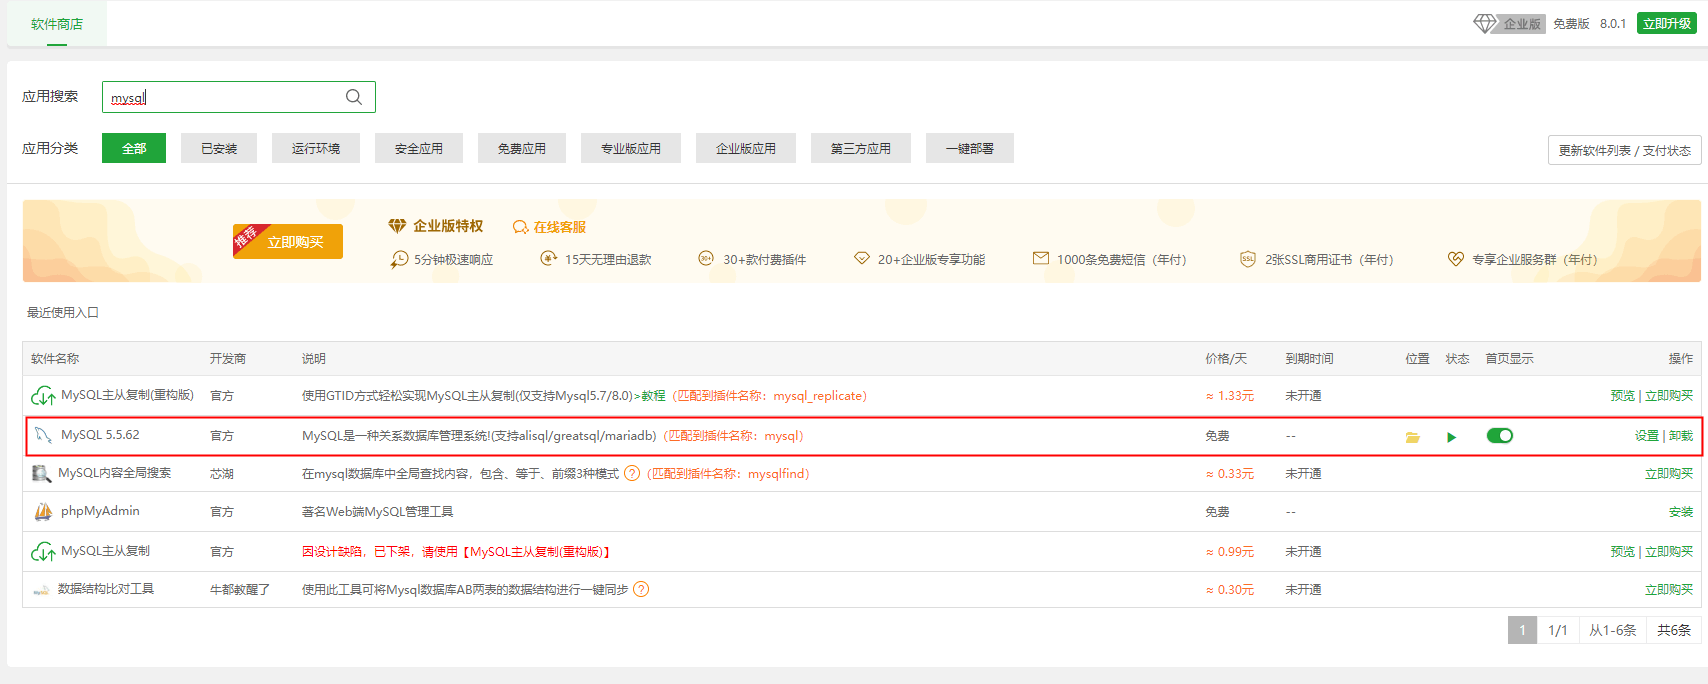Filter by 免费应用 category
The image size is (1708, 684).
point(522,148)
